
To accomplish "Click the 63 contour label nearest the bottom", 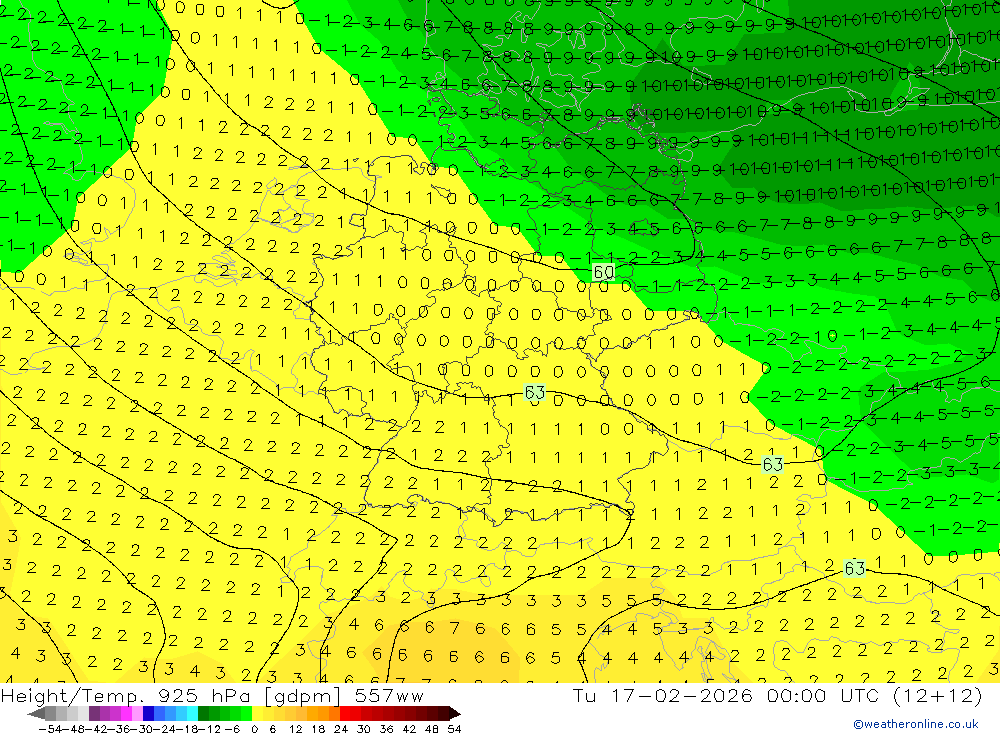I will pyautogui.click(x=854, y=568).
